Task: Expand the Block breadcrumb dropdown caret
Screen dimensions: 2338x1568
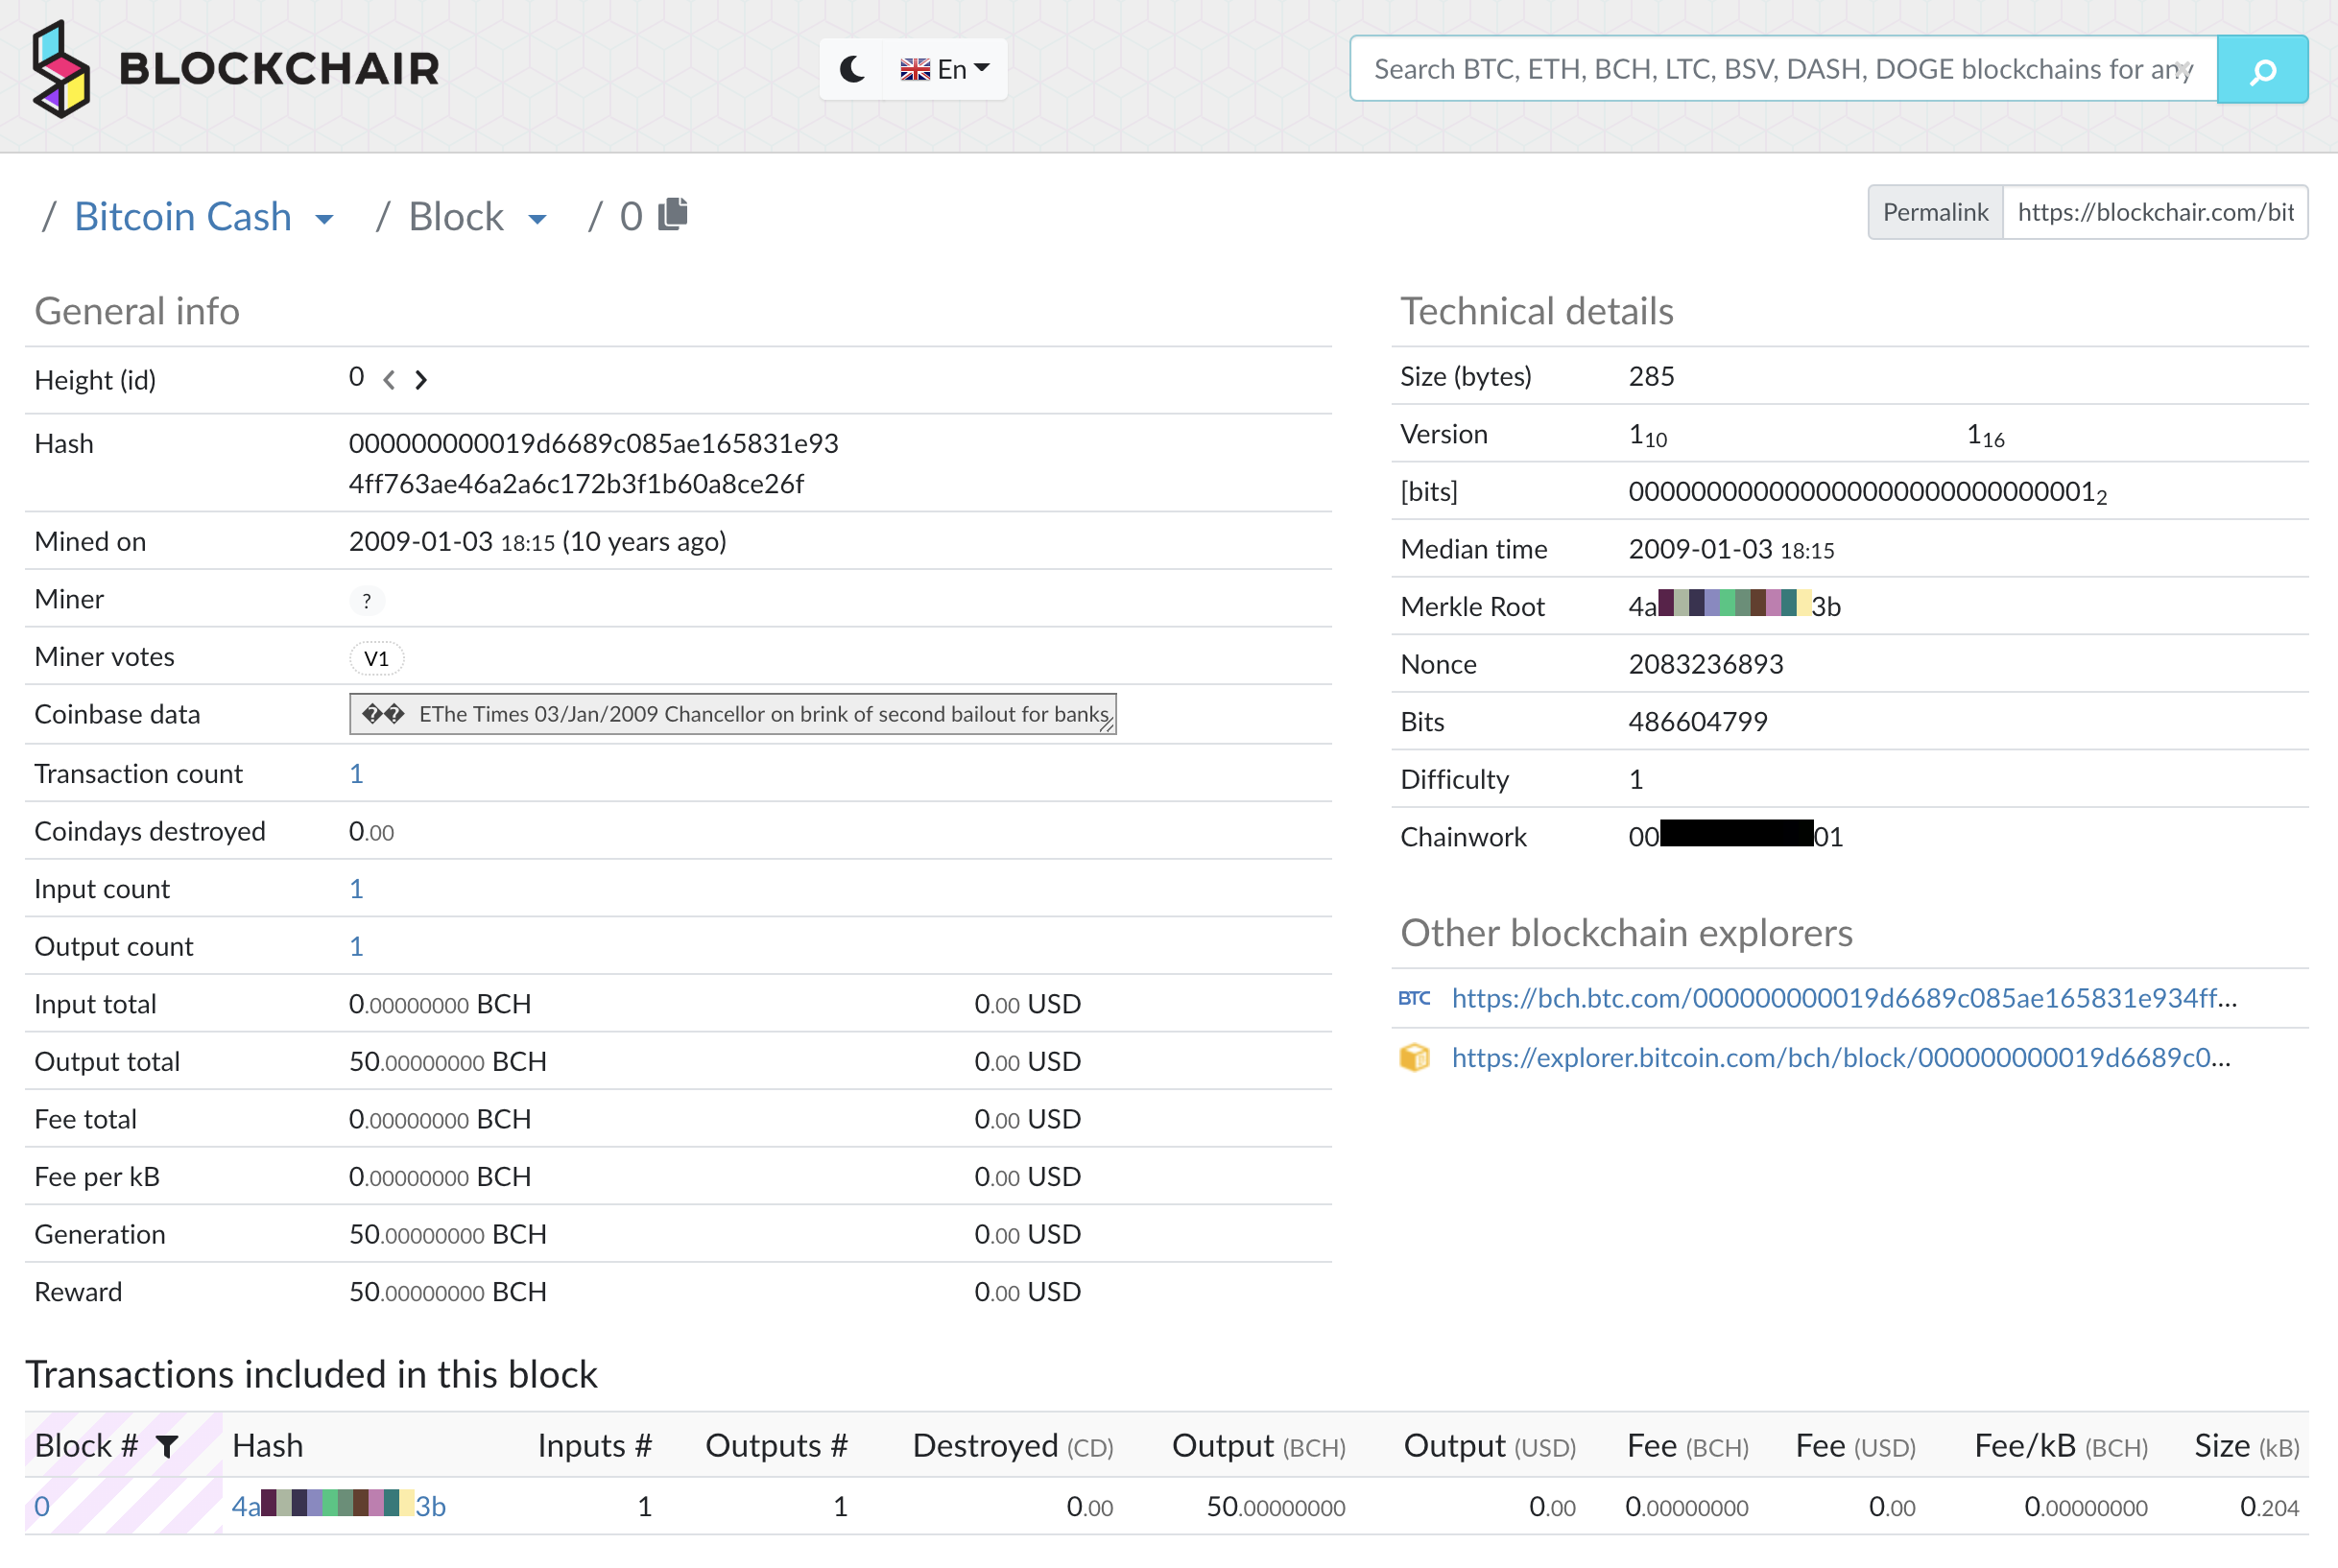Action: coord(537,219)
